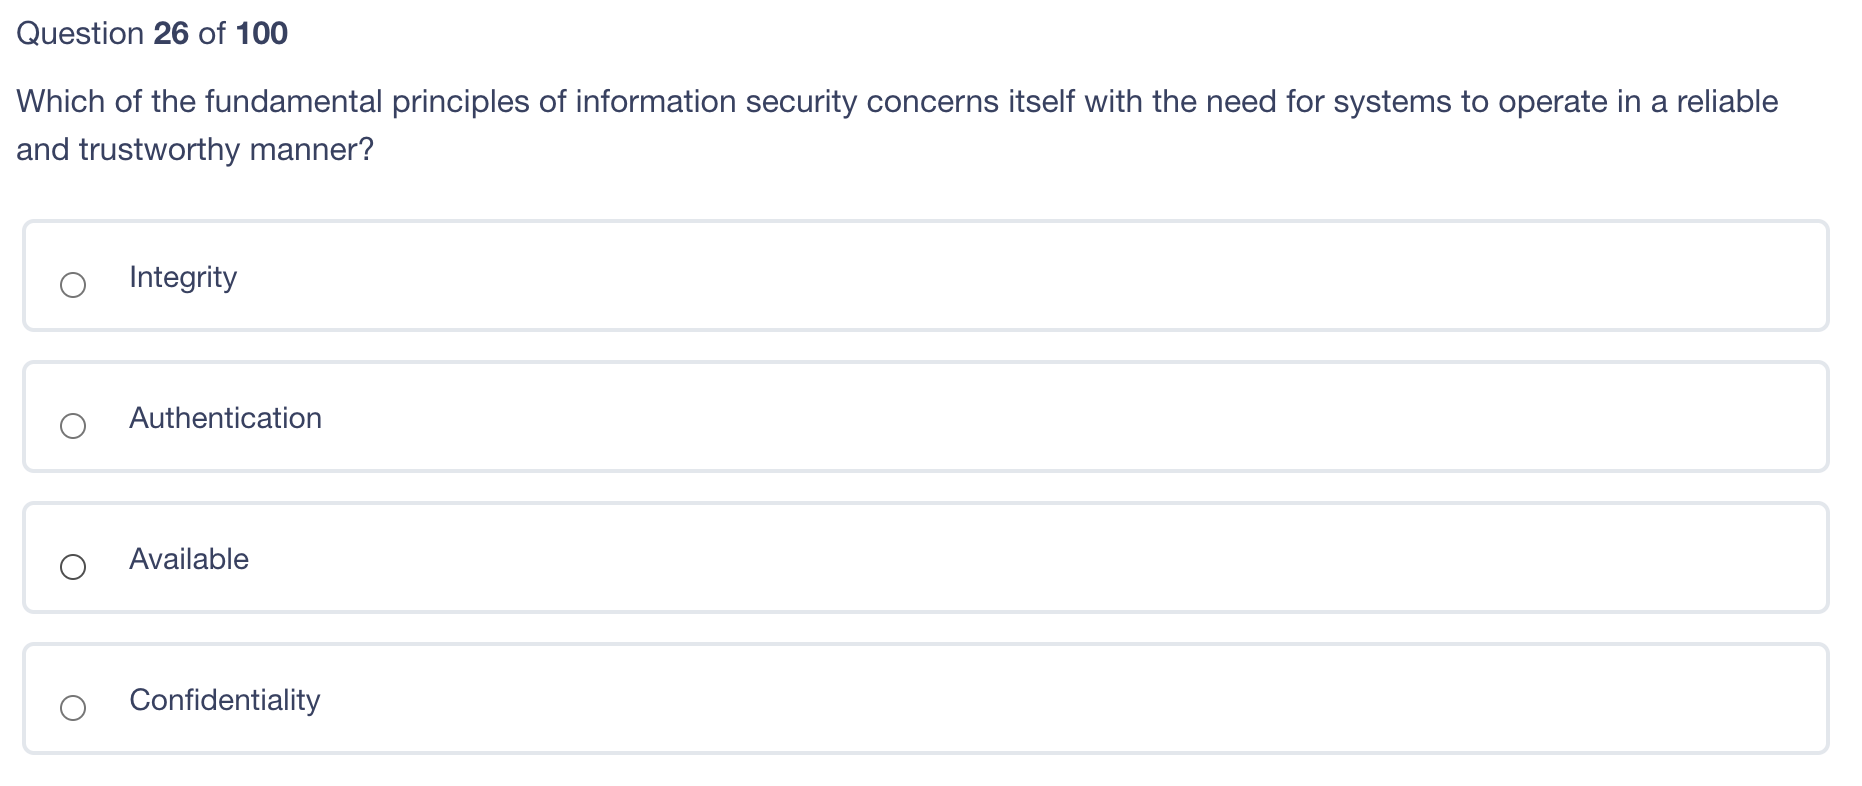
Task: Select the Authentication radio button
Action: (x=72, y=426)
